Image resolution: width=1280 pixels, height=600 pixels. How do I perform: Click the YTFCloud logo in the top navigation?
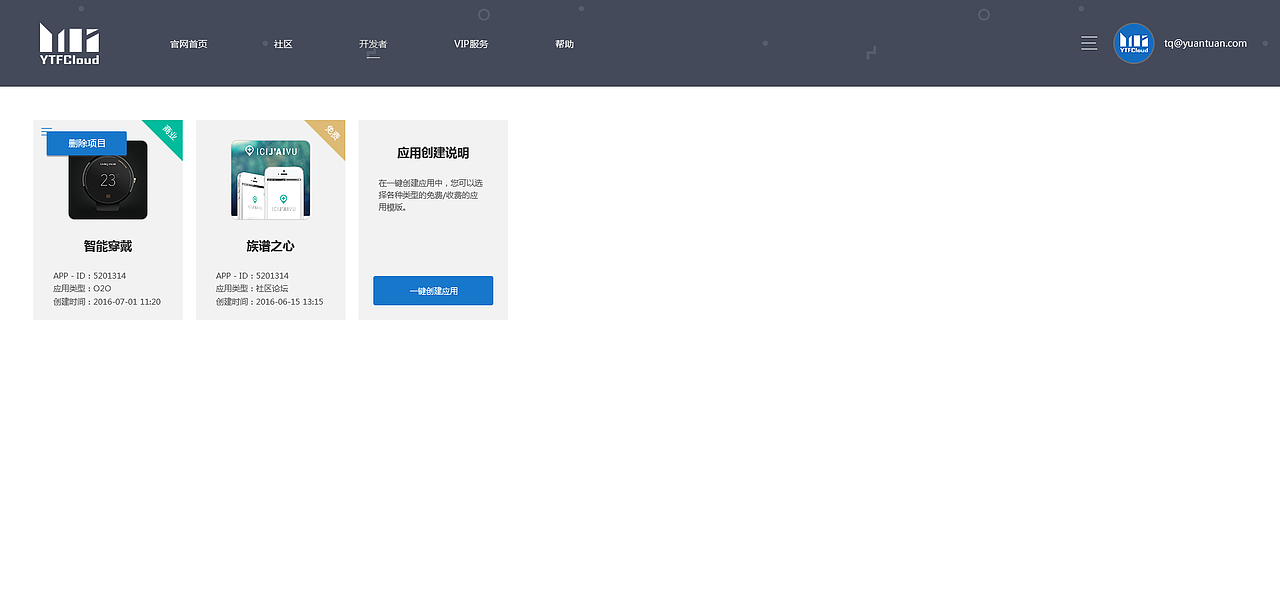pyautogui.click(x=69, y=43)
